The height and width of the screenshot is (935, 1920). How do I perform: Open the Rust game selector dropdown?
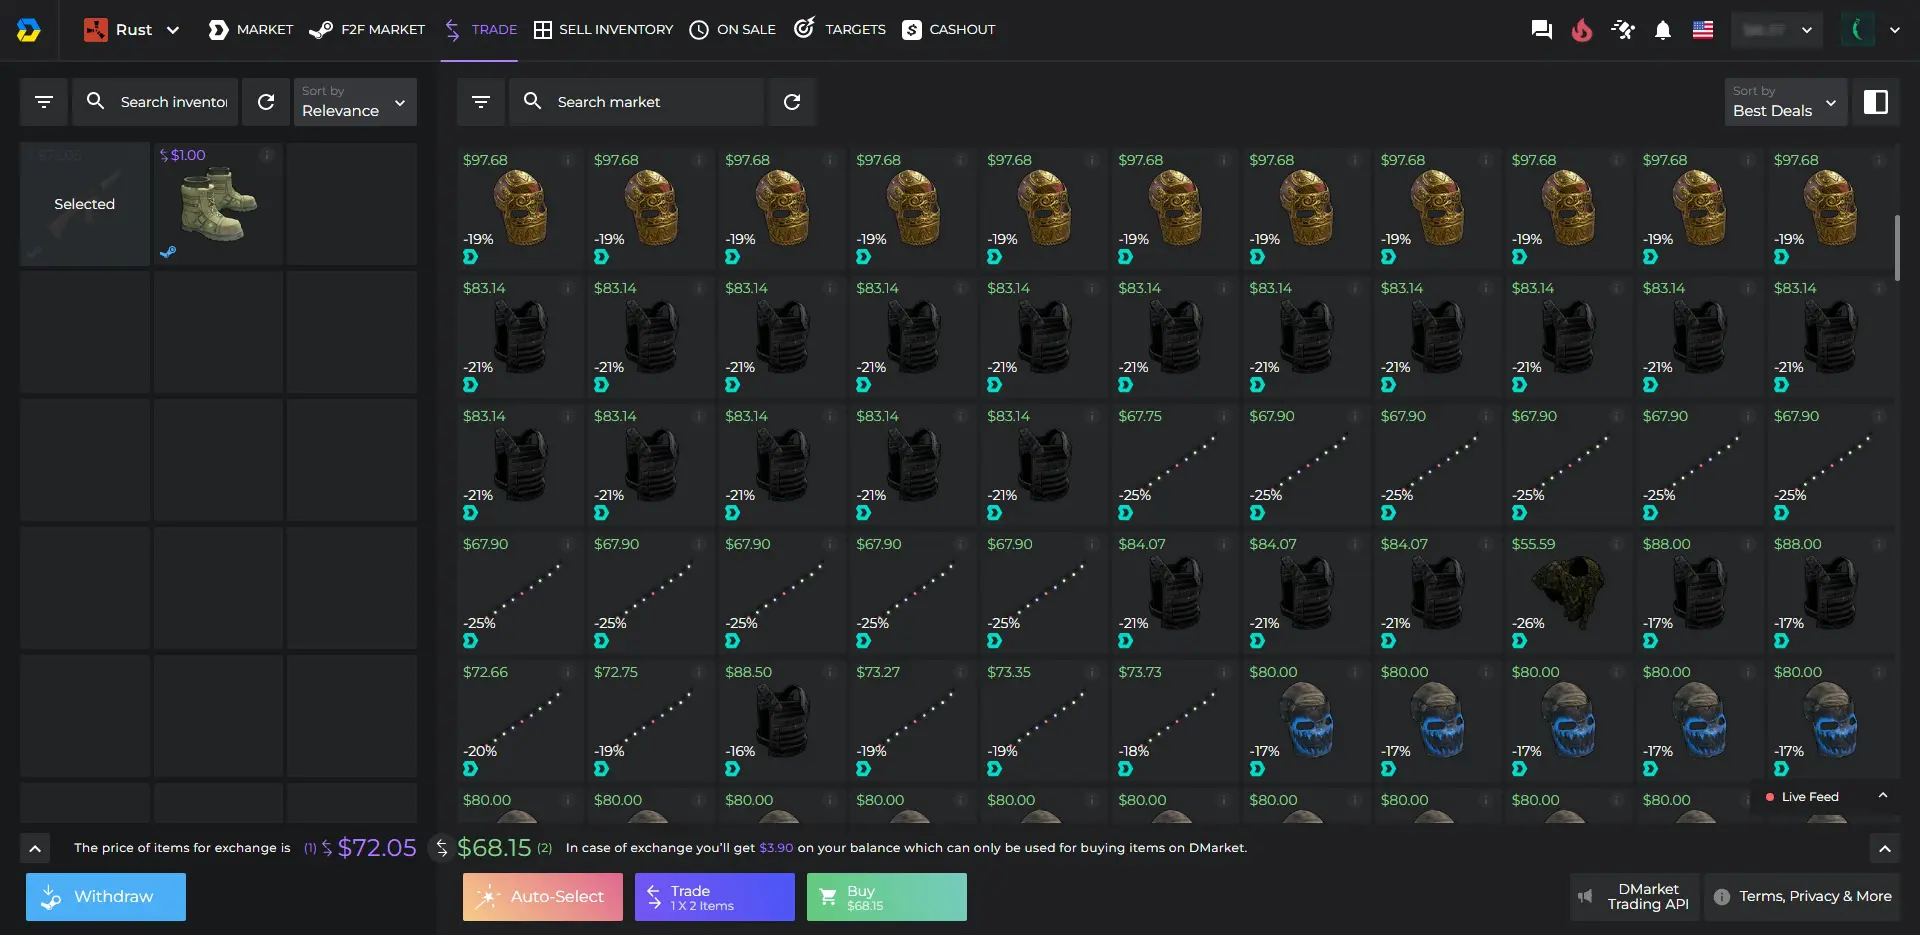[132, 30]
